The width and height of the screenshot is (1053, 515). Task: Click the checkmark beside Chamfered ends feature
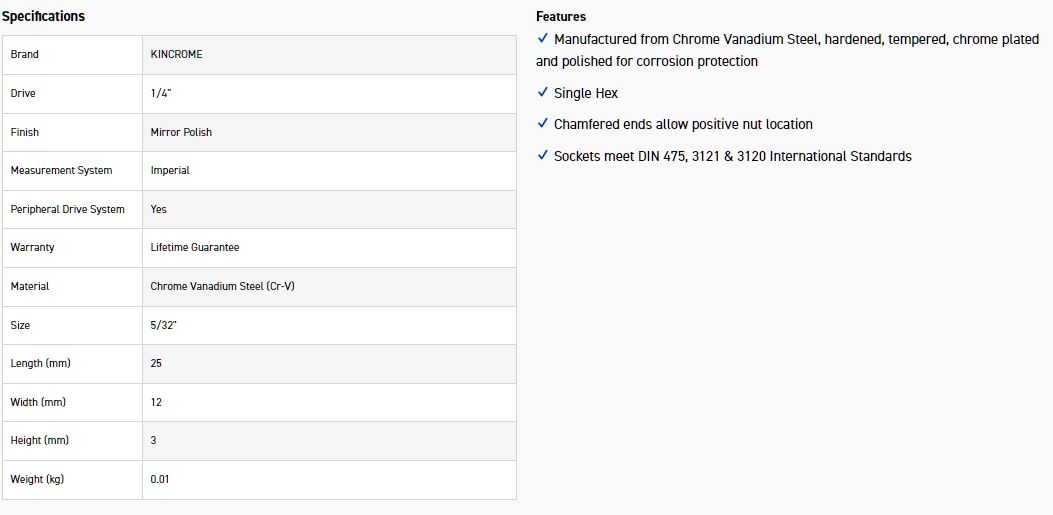coord(543,123)
